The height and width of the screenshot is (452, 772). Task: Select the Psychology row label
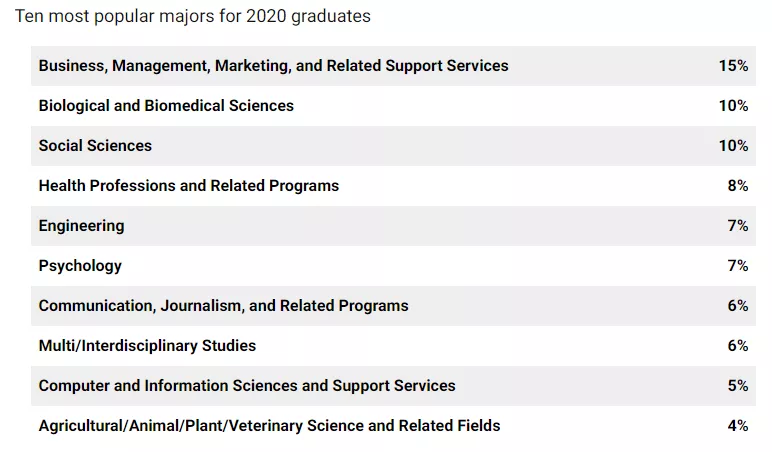[80, 266]
